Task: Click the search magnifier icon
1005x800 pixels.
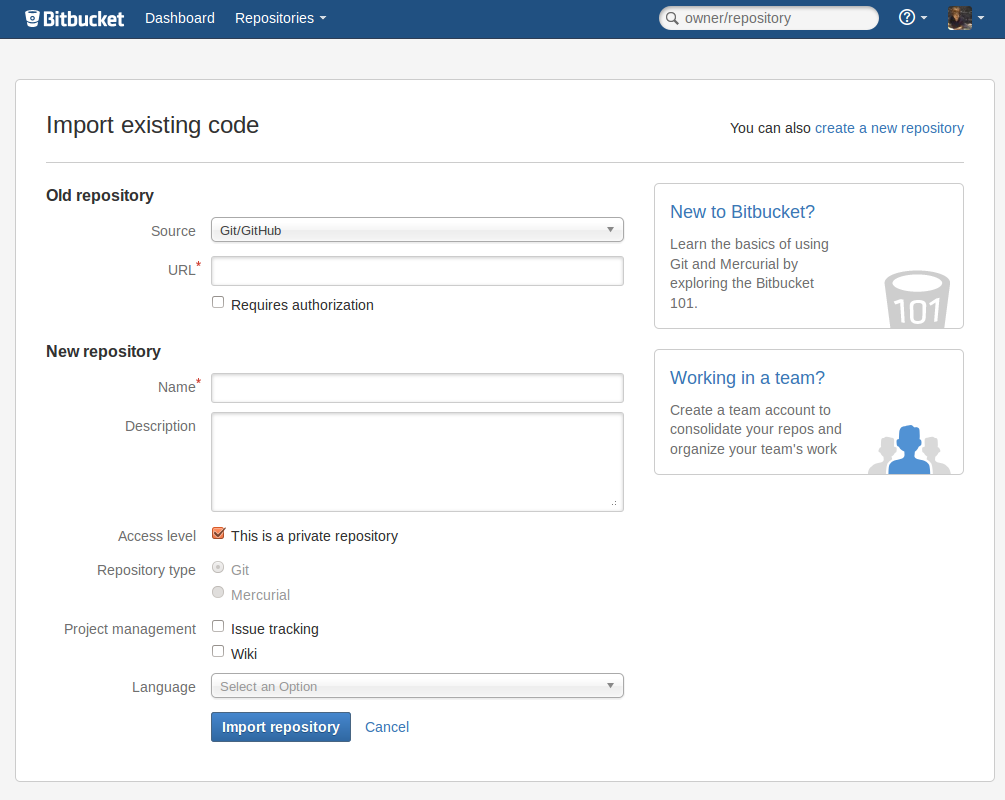Action: click(672, 18)
